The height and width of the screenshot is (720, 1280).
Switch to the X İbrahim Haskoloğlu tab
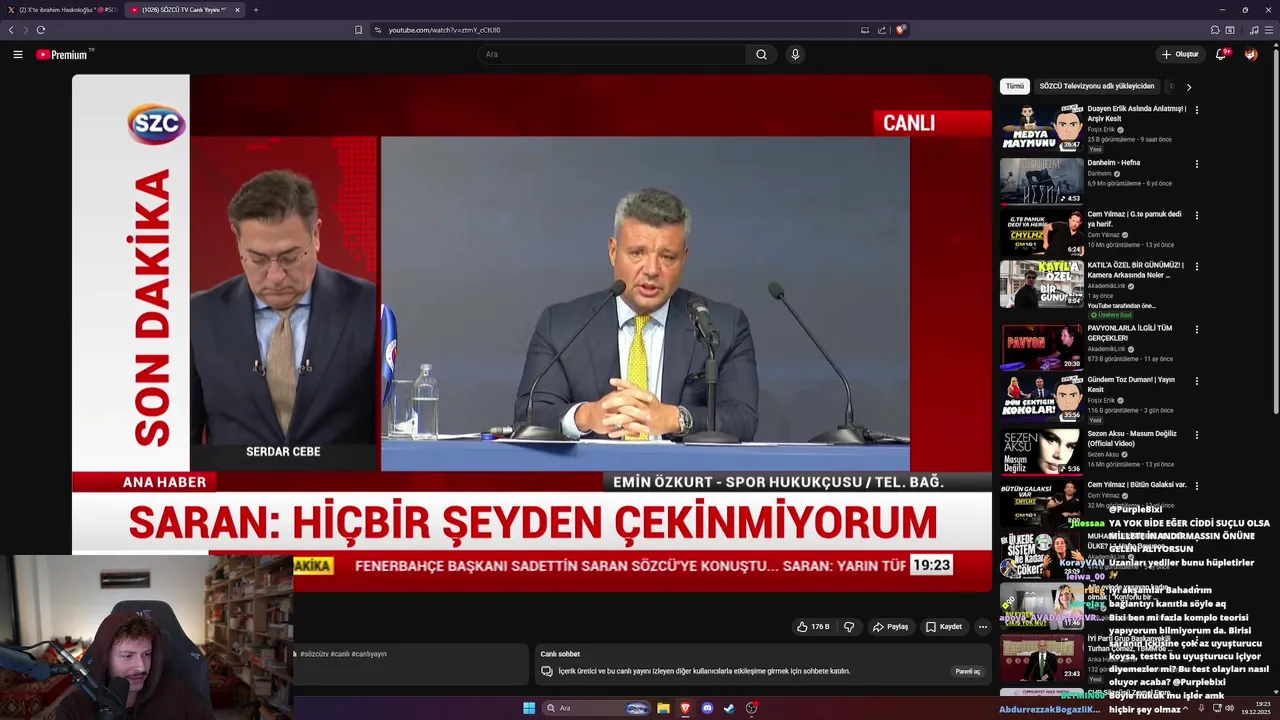[62, 10]
